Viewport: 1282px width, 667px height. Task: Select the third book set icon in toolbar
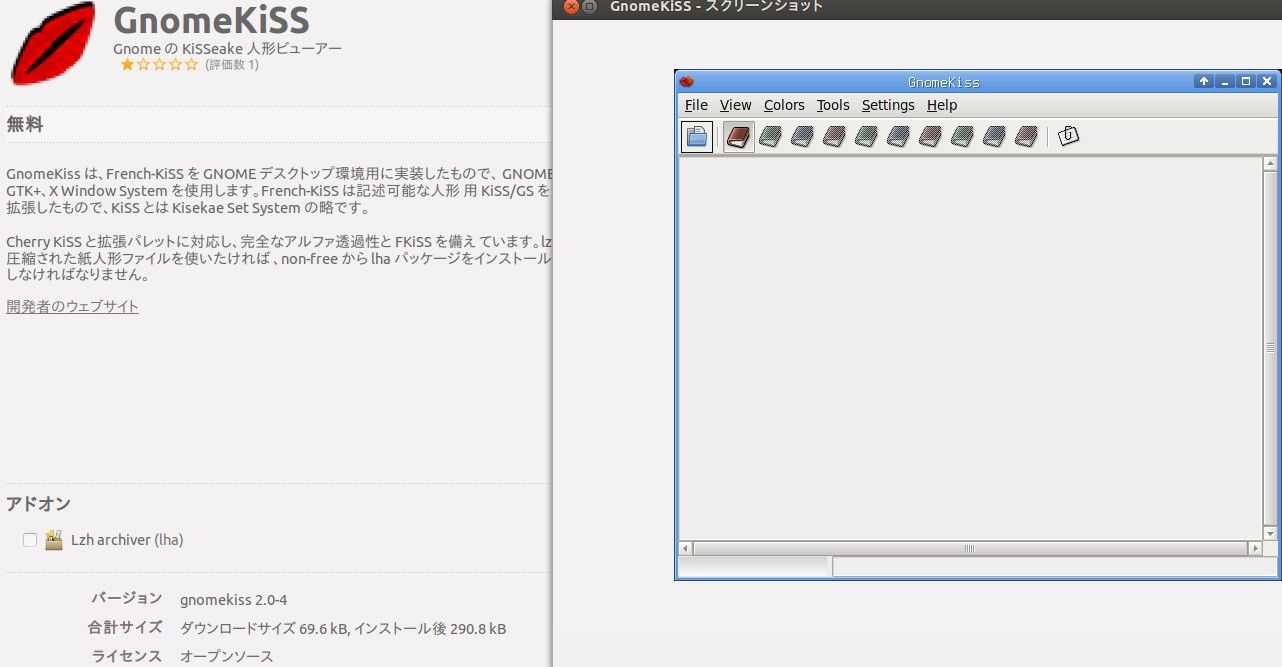[x=802, y=136]
